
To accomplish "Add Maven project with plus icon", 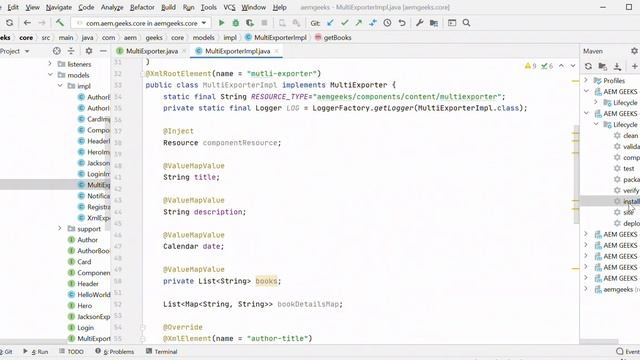I will click(x=634, y=66).
